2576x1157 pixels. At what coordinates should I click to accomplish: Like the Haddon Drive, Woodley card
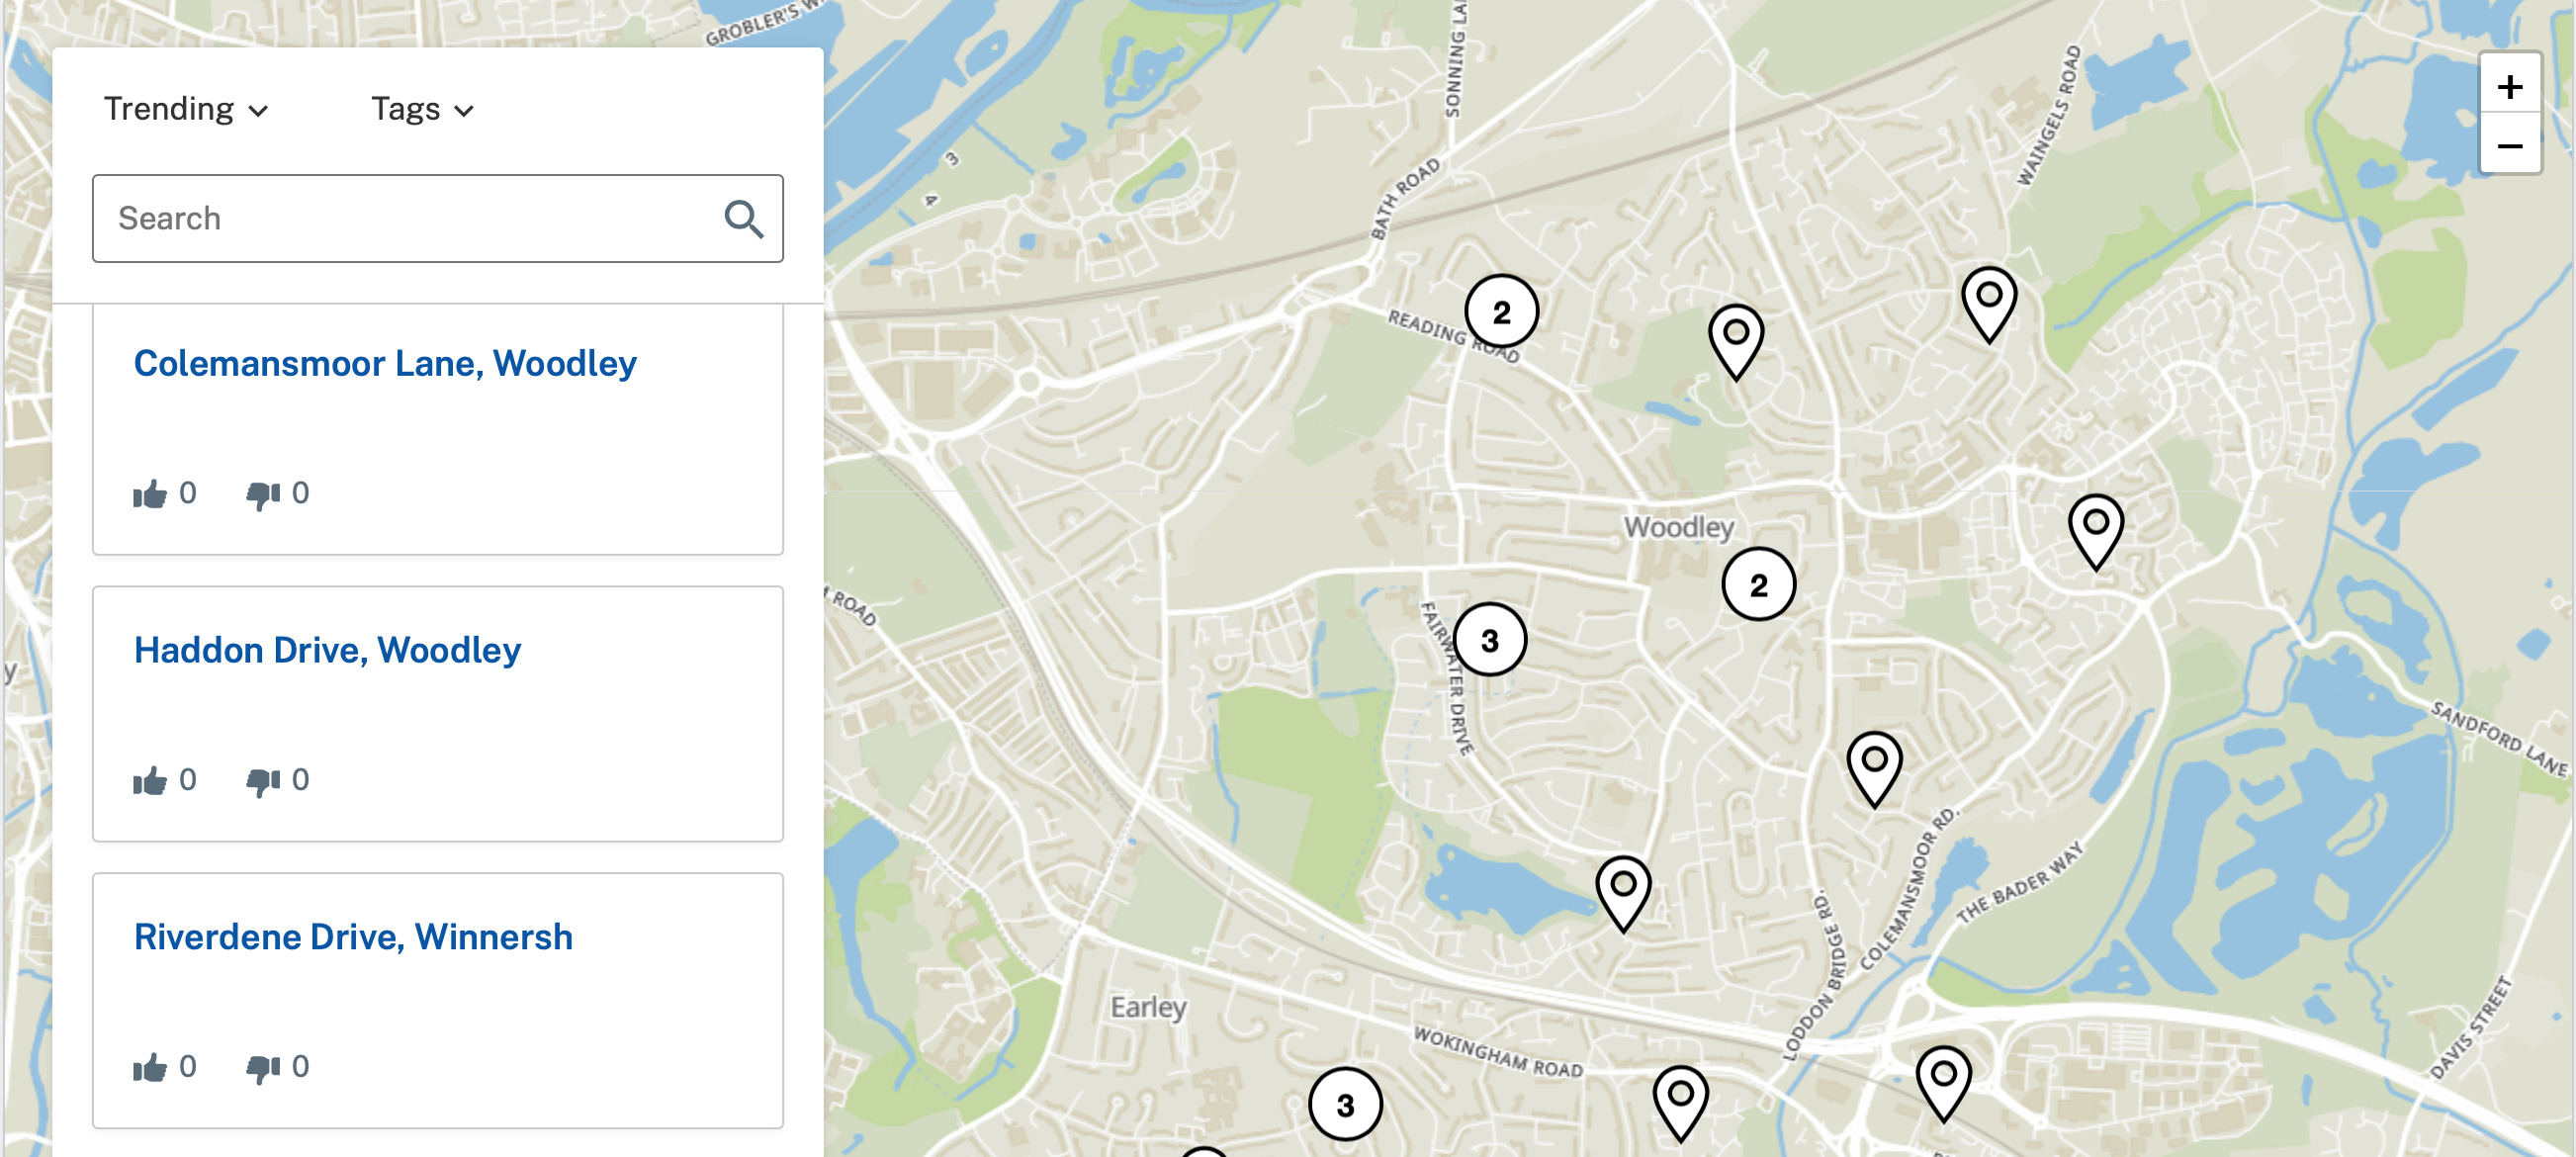click(151, 781)
